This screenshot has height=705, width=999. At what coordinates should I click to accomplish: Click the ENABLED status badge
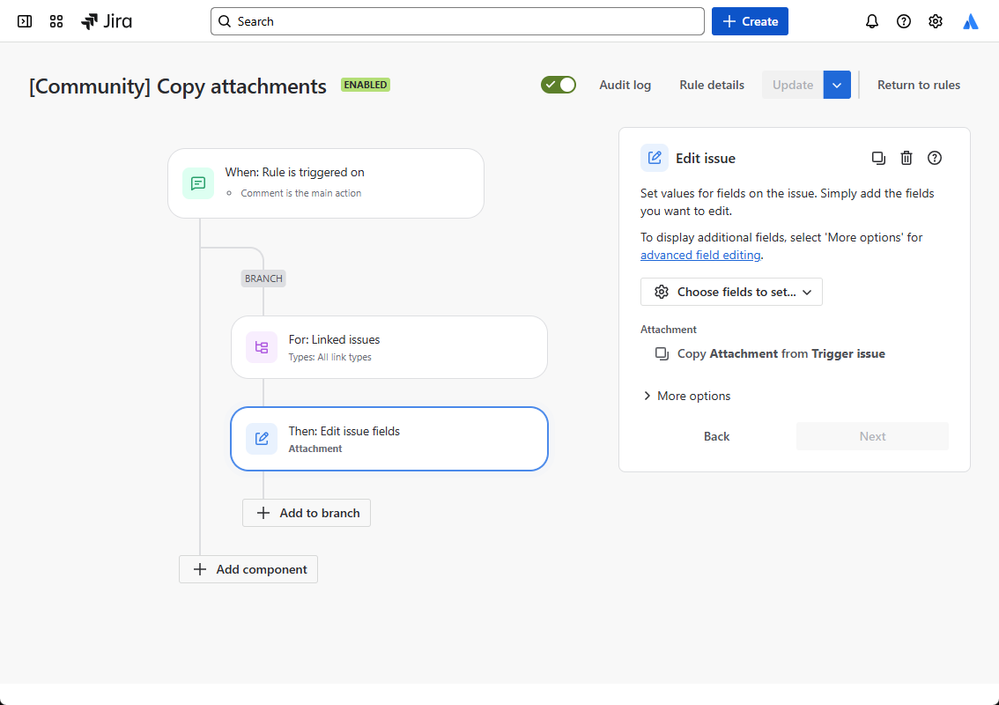[365, 85]
